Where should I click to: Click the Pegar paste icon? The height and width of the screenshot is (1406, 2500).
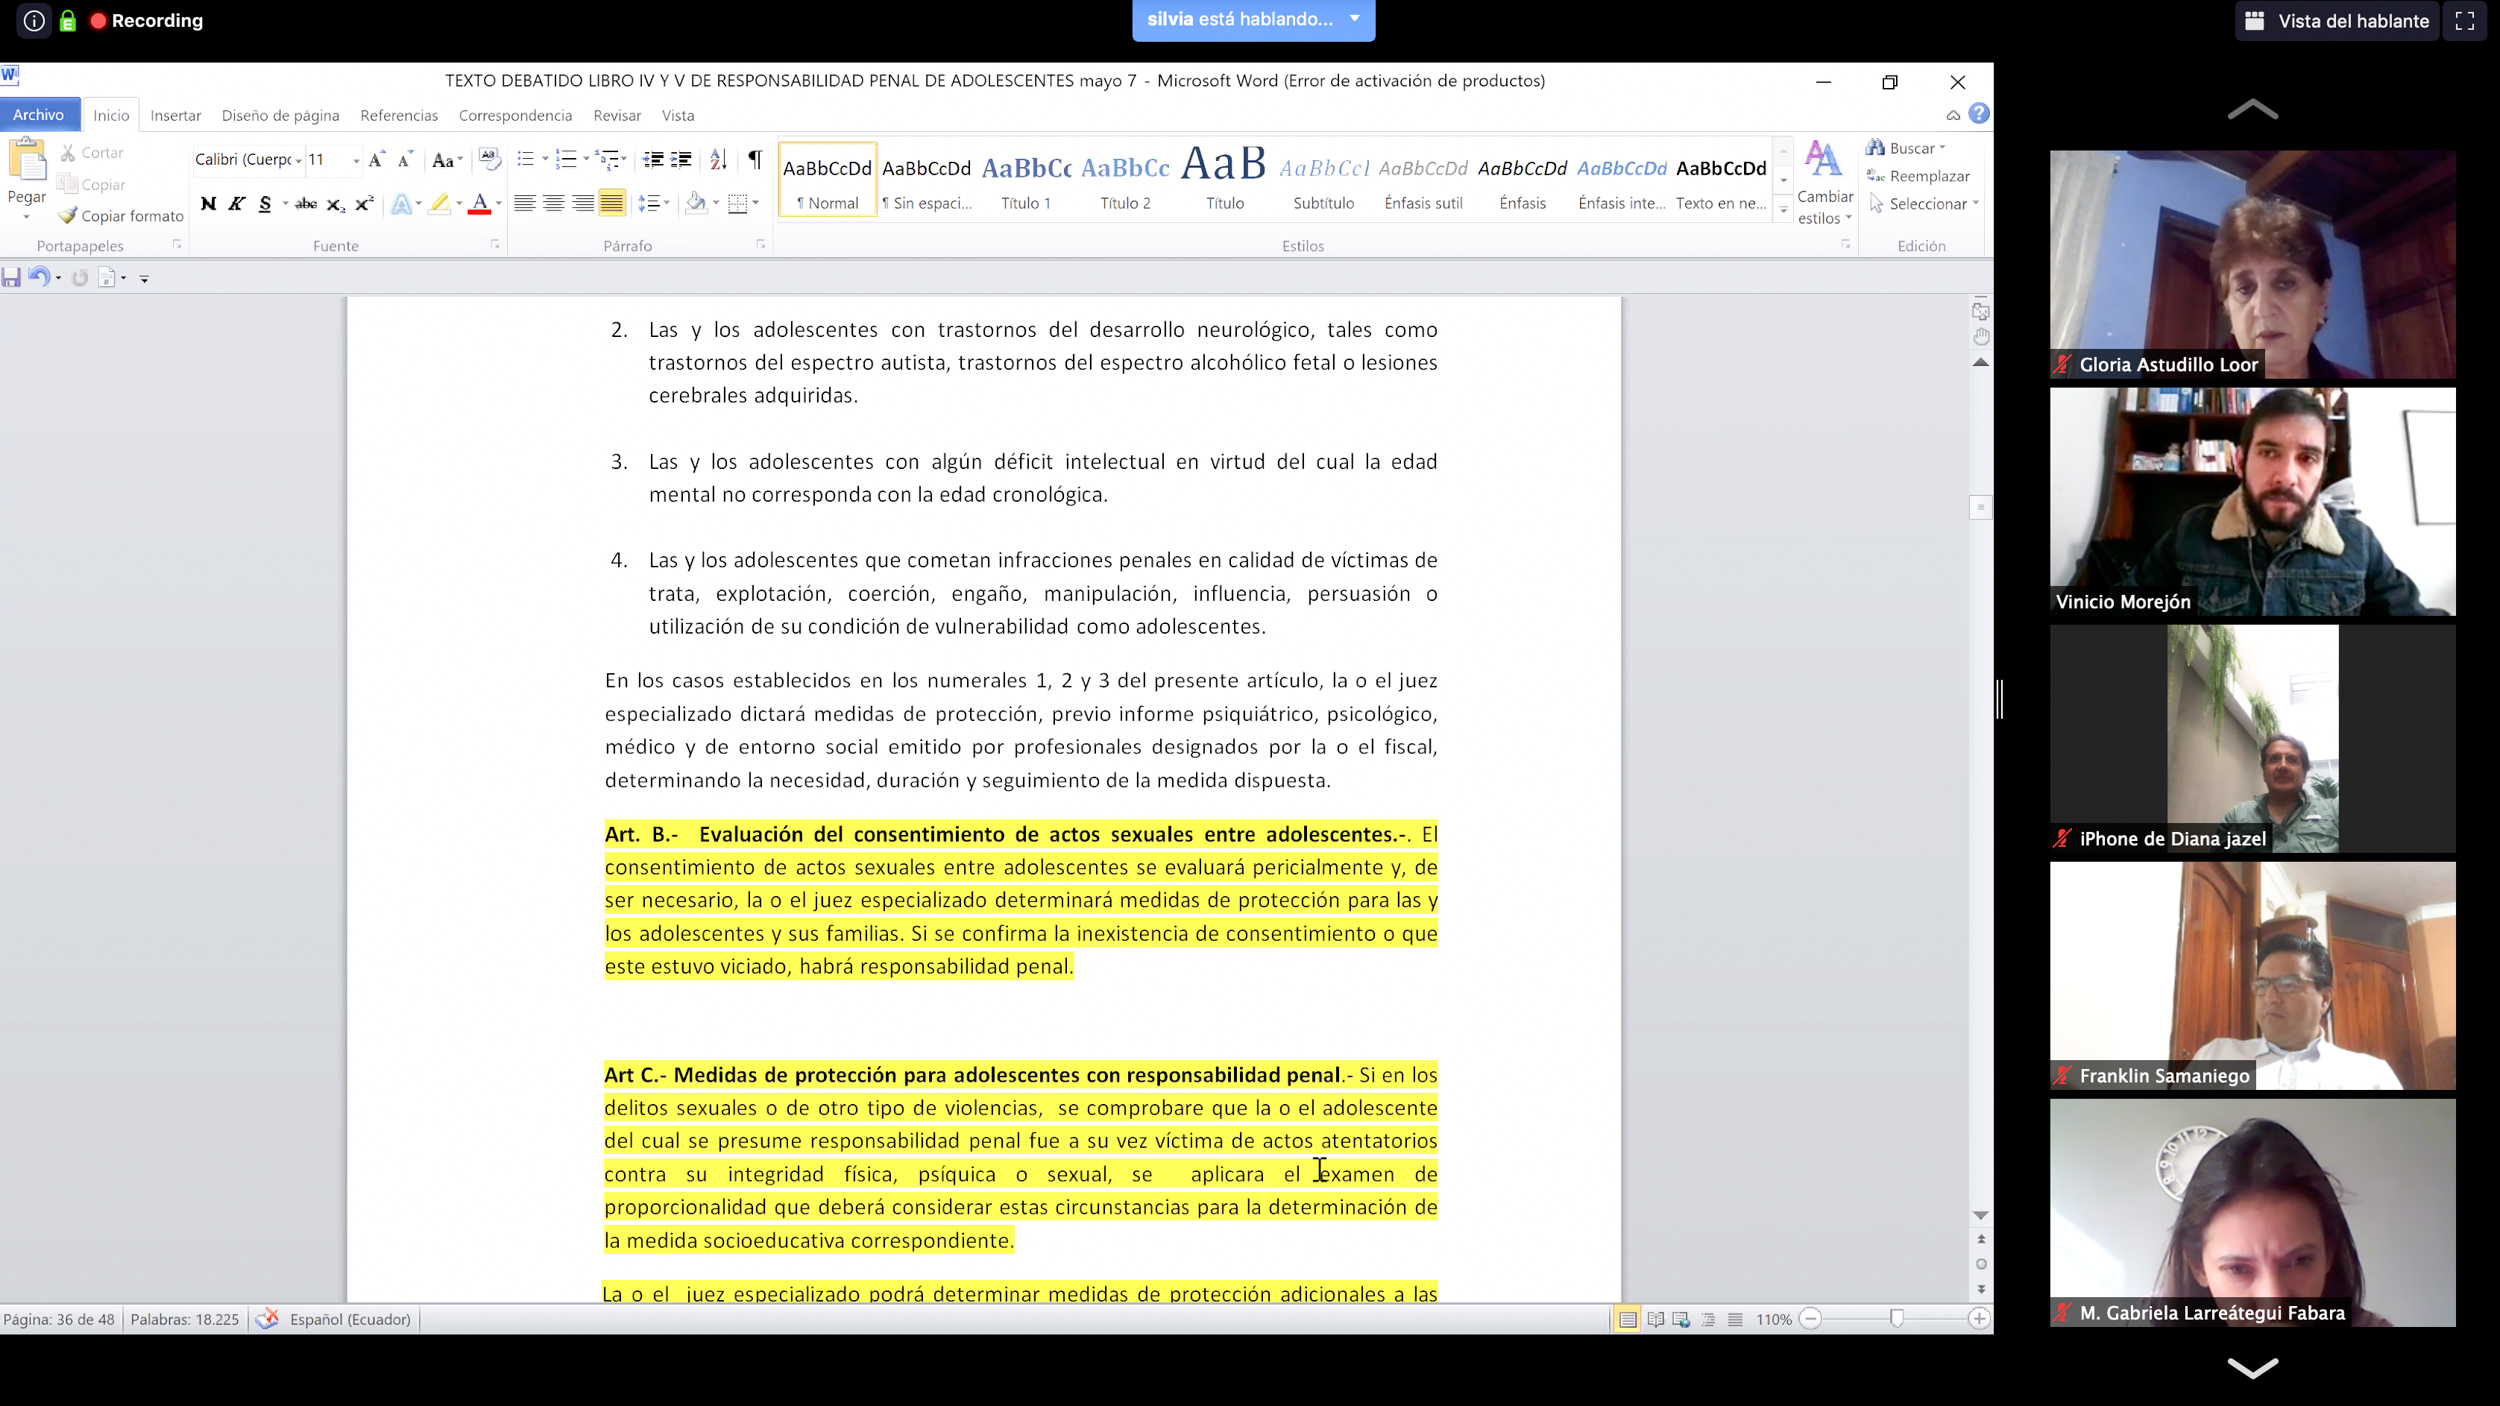pos(27,160)
